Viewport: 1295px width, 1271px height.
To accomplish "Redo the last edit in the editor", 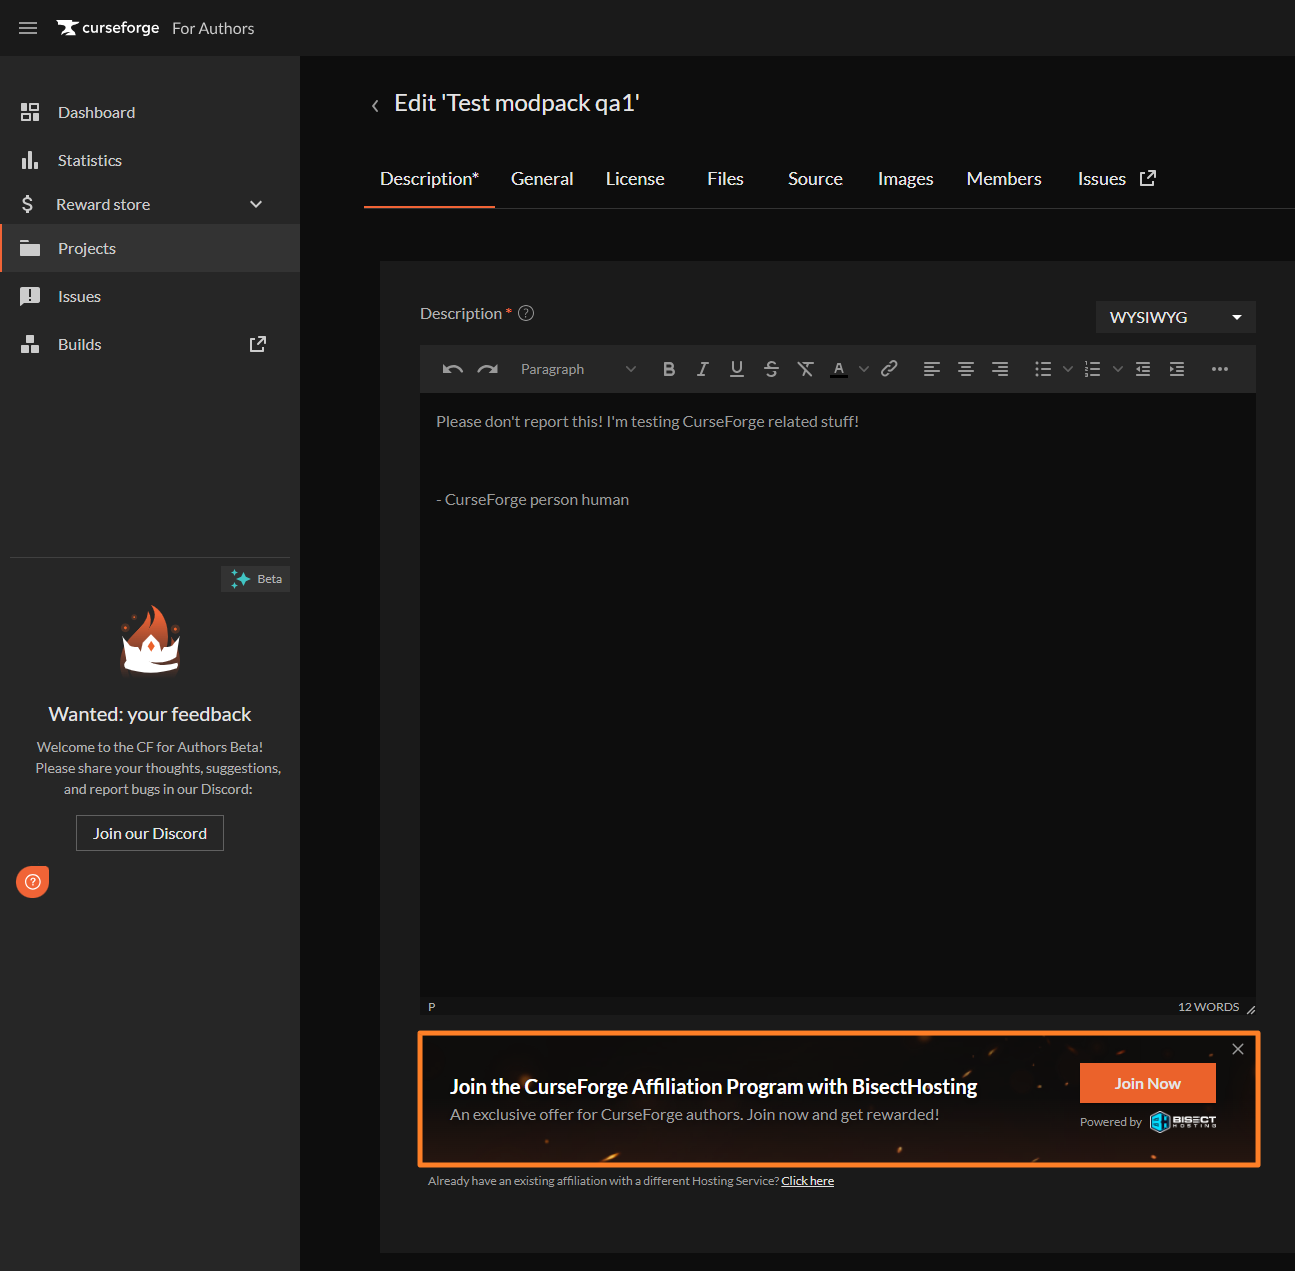I will coord(487,369).
